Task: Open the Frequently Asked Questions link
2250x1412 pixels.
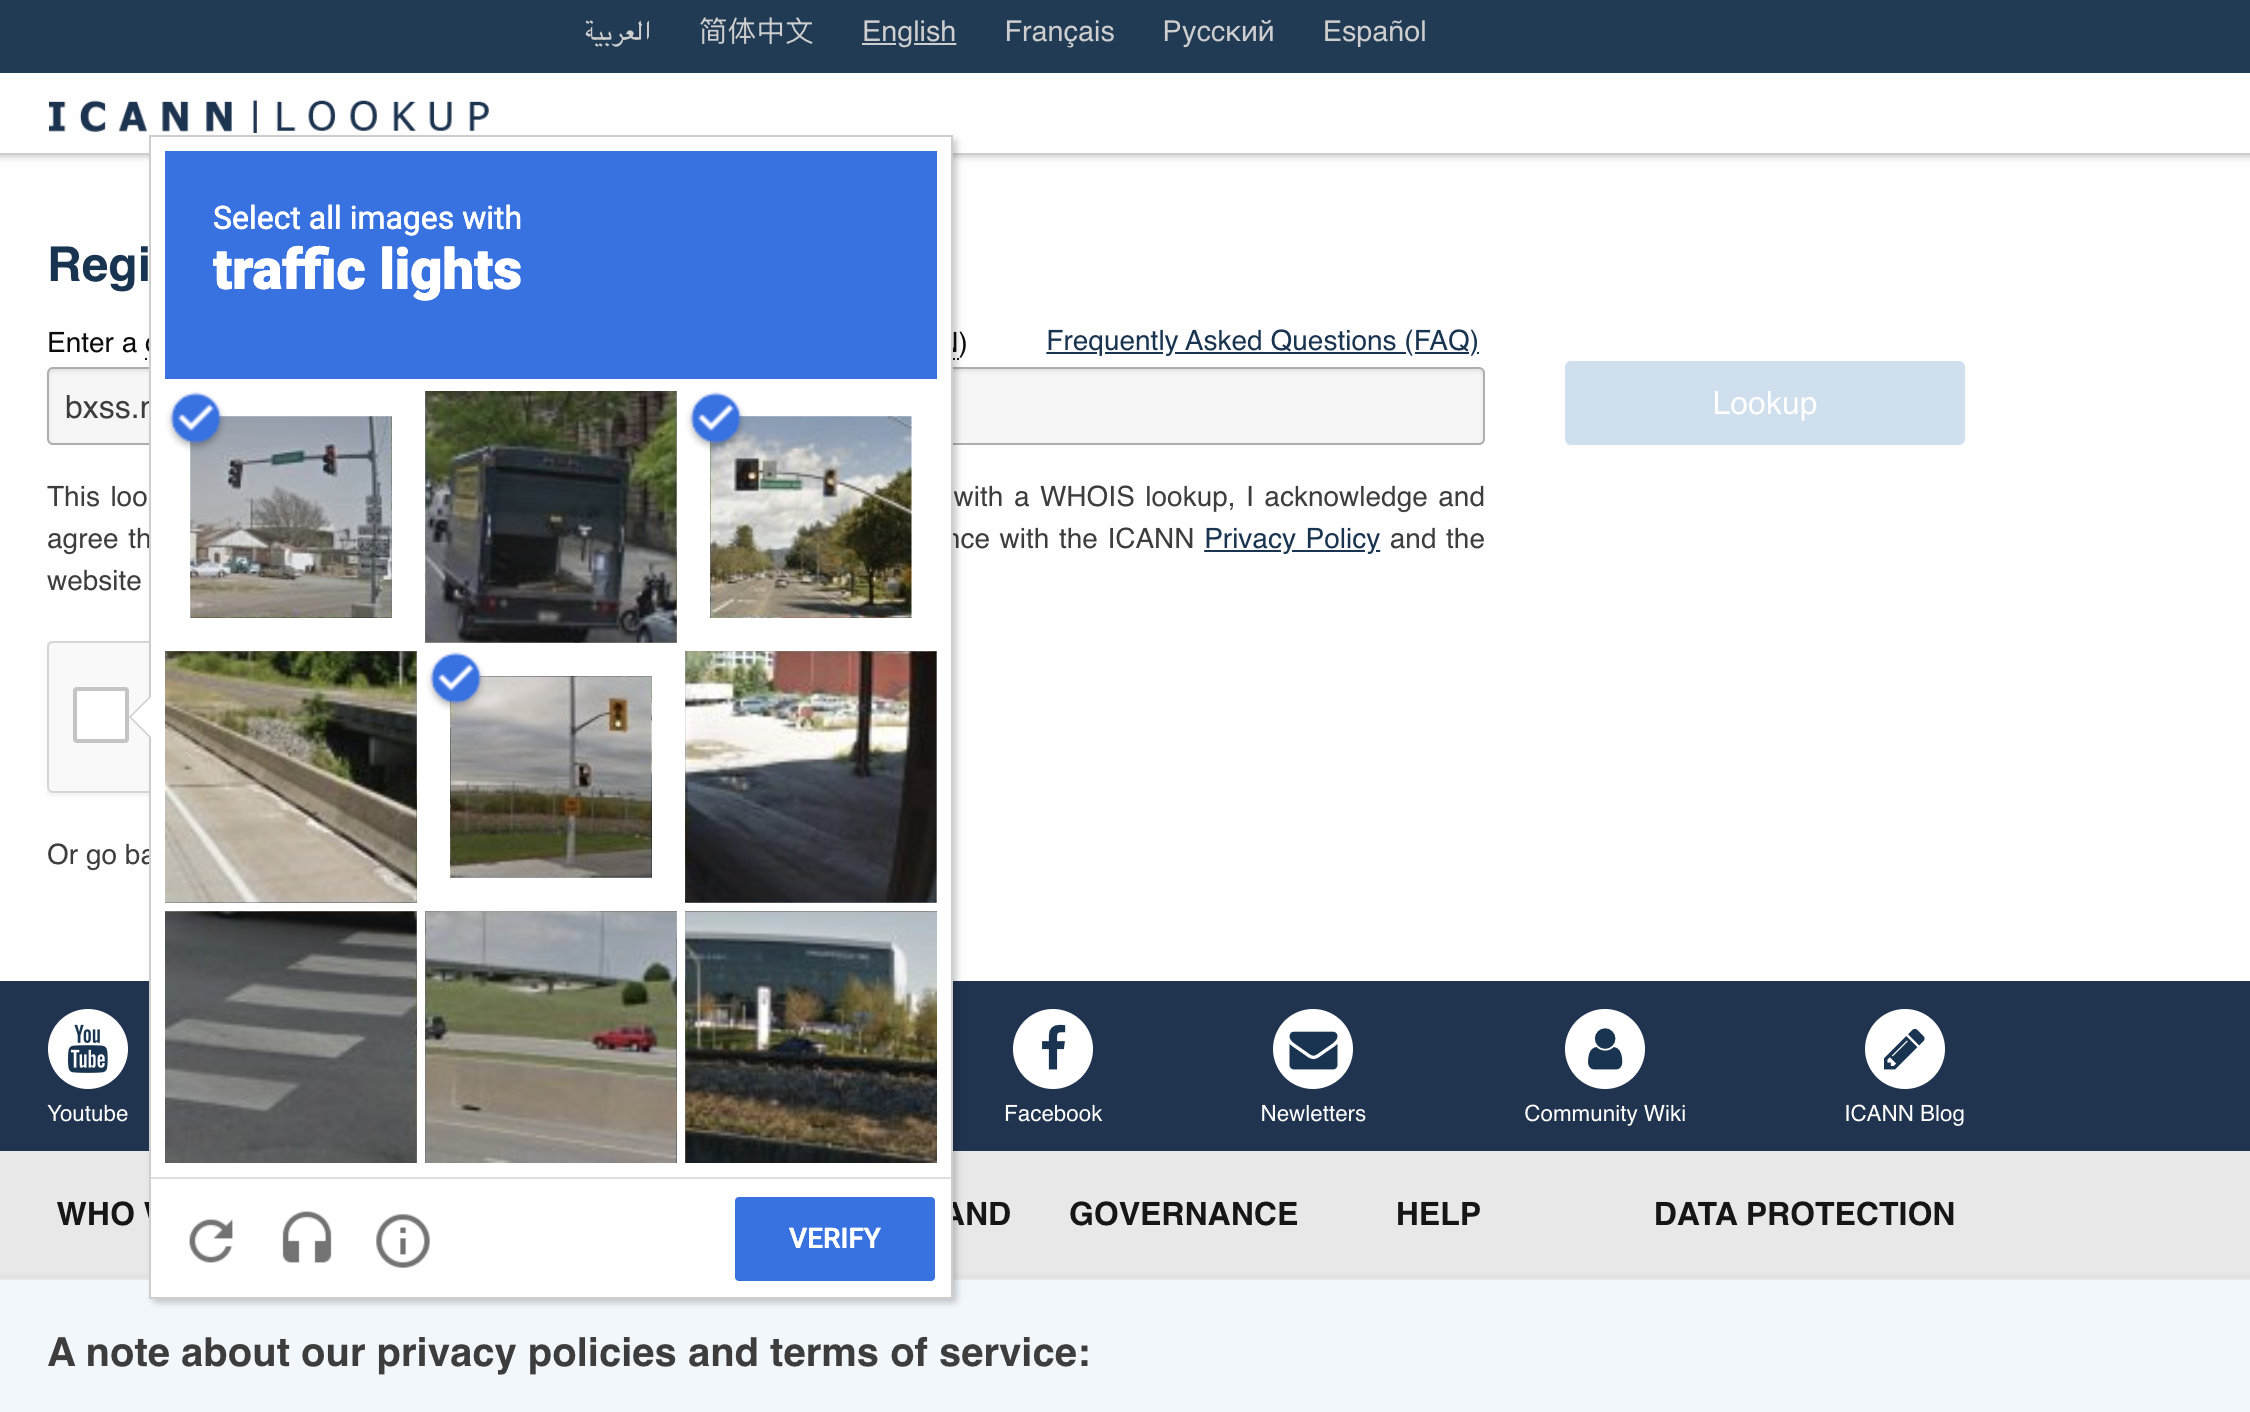Action: (1262, 341)
